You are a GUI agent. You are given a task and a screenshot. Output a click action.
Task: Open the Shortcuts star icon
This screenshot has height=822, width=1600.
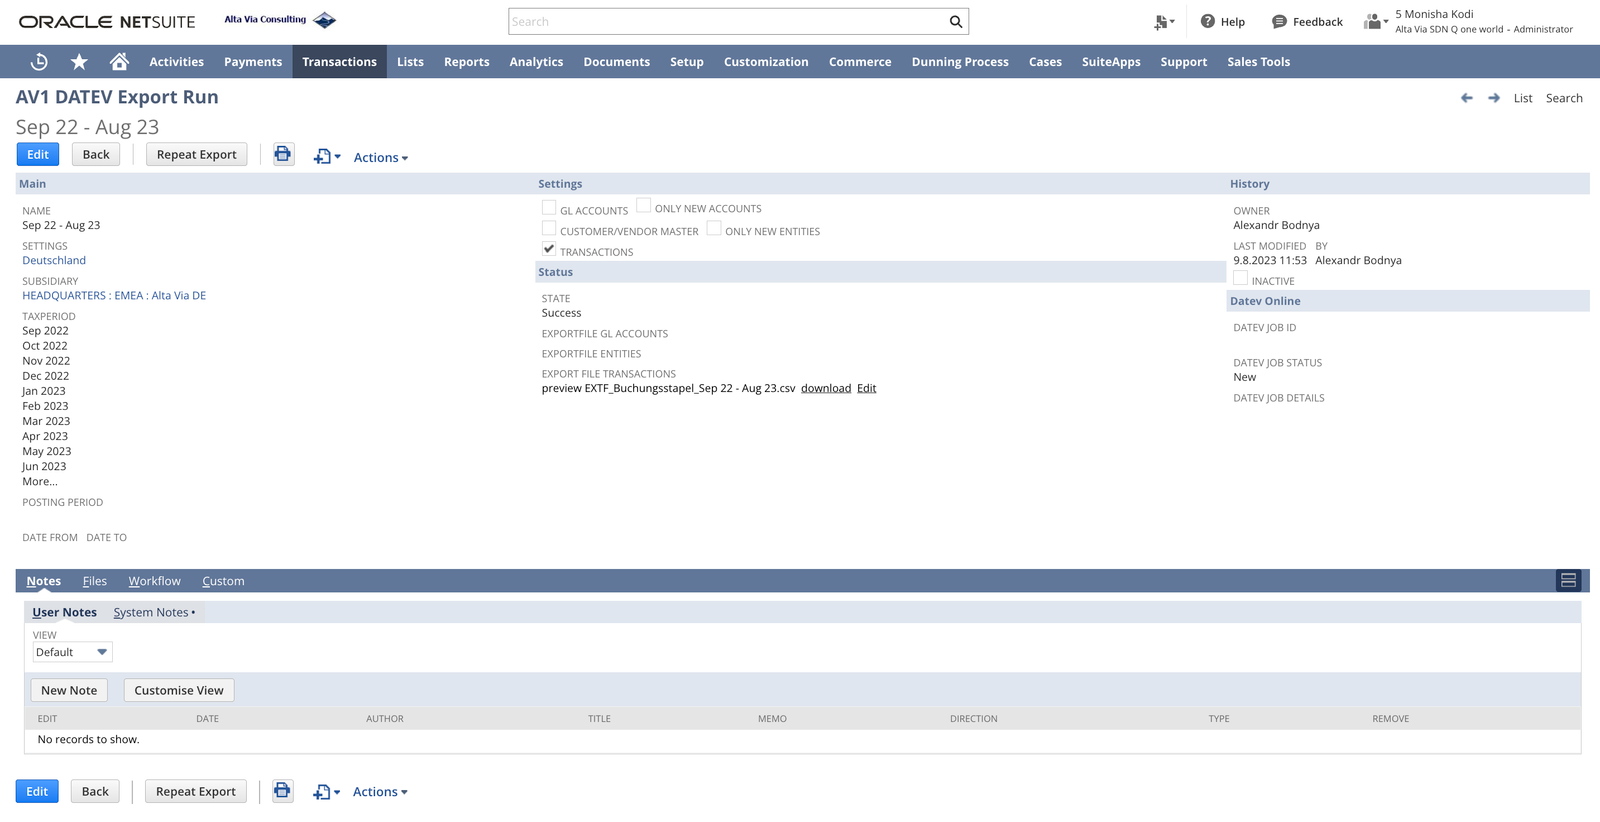tap(79, 62)
